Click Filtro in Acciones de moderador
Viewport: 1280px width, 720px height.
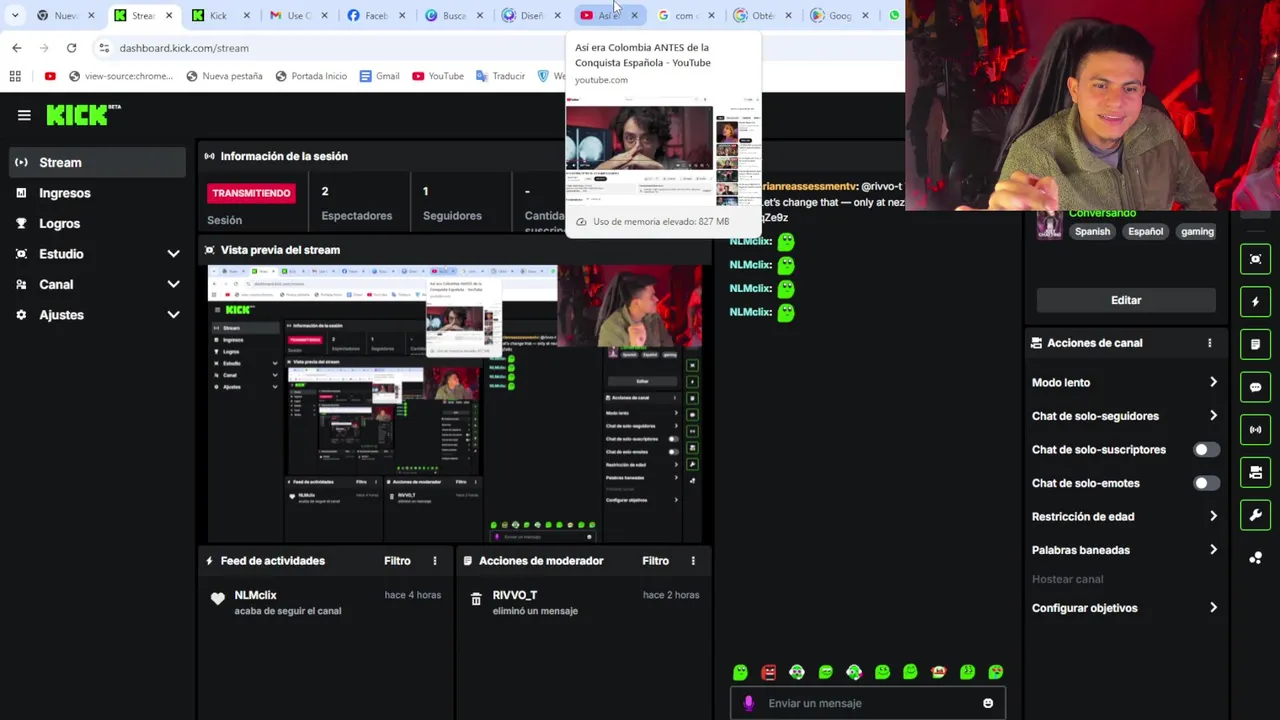pos(655,561)
